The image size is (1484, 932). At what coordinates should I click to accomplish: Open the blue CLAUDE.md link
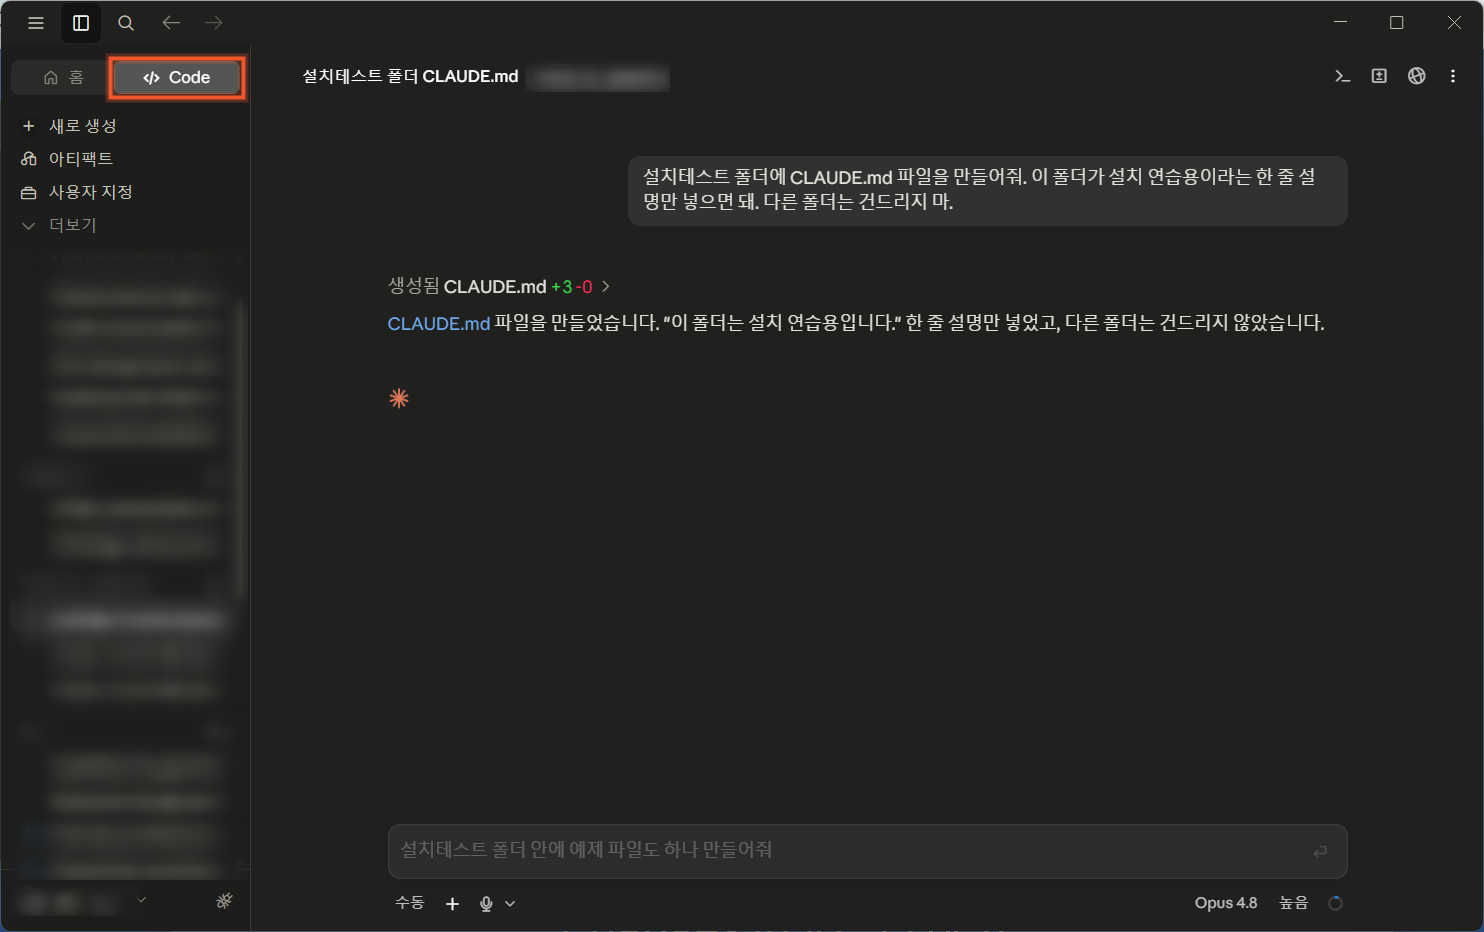438,324
